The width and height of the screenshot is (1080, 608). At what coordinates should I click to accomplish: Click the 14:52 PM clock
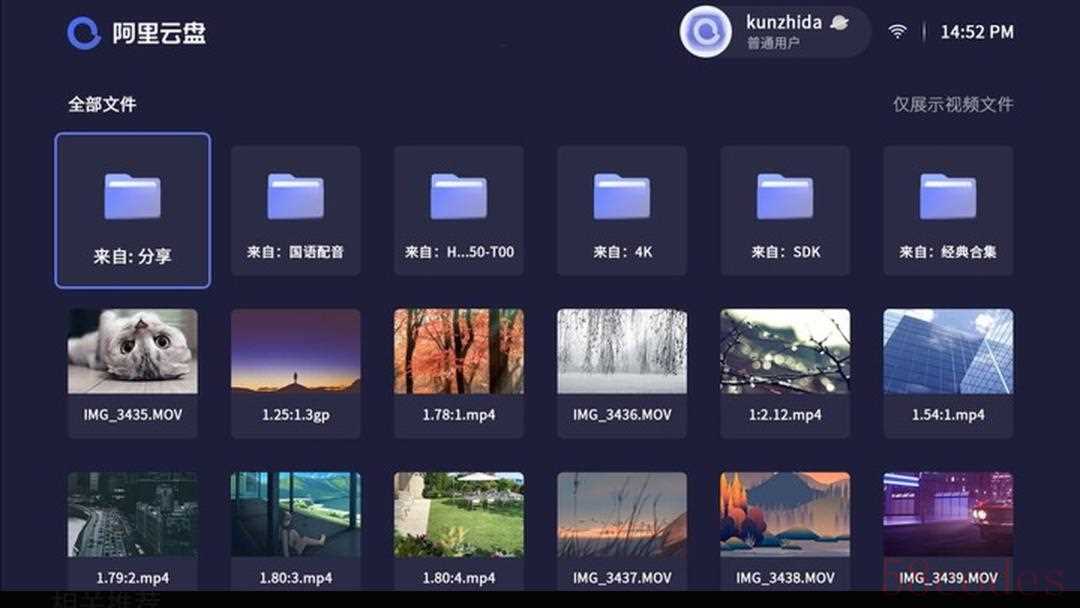(x=977, y=32)
